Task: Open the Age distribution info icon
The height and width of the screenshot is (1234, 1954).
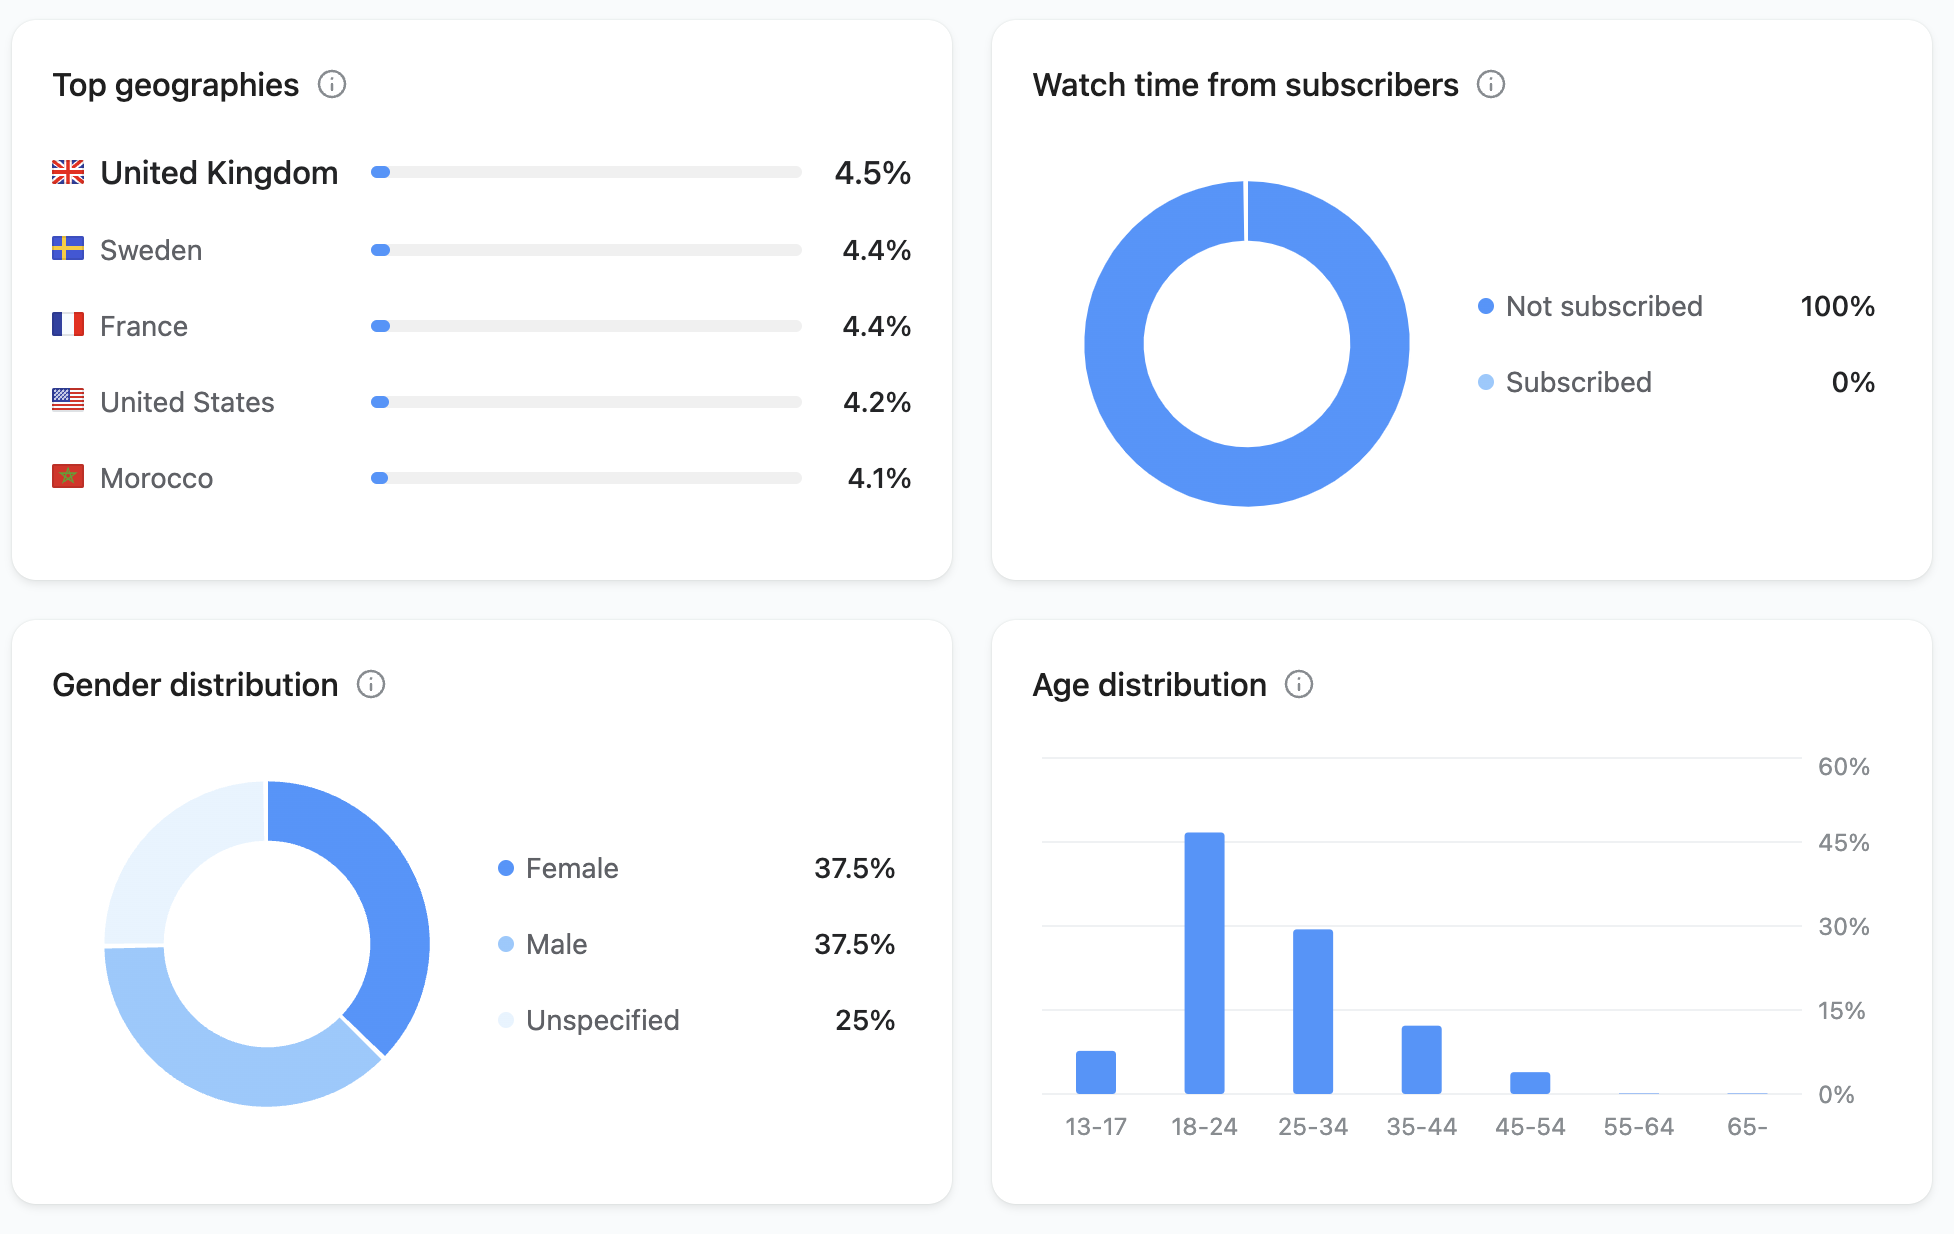Action: pos(1299,685)
